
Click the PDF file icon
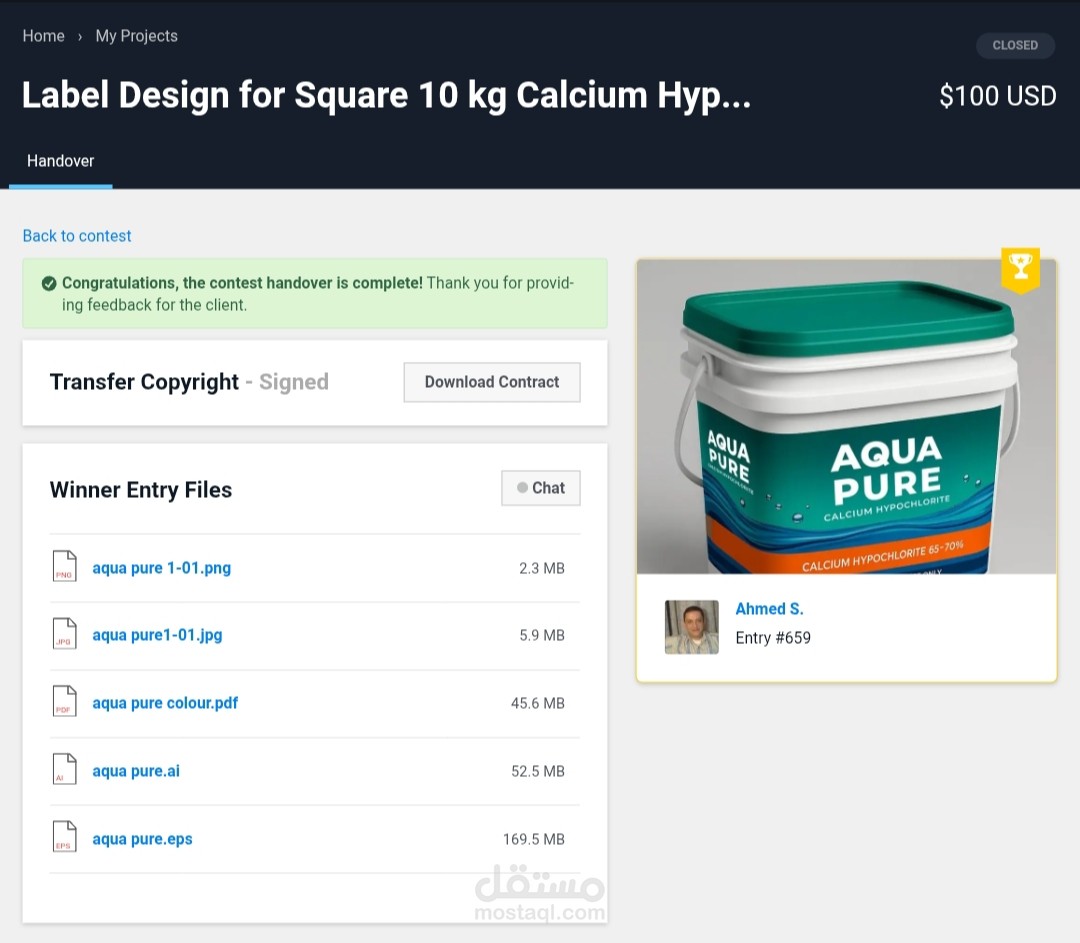click(x=64, y=702)
